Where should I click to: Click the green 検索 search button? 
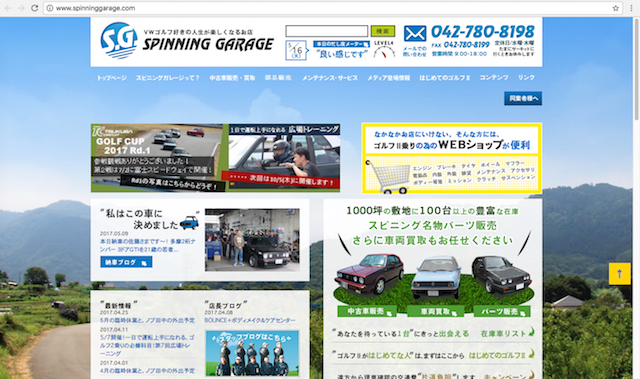383,31
